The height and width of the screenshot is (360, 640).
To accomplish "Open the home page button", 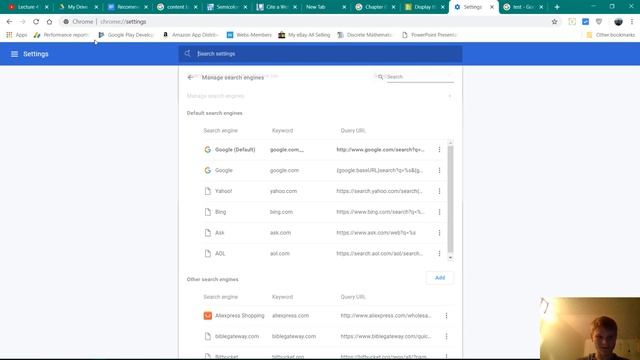I will click(49, 22).
